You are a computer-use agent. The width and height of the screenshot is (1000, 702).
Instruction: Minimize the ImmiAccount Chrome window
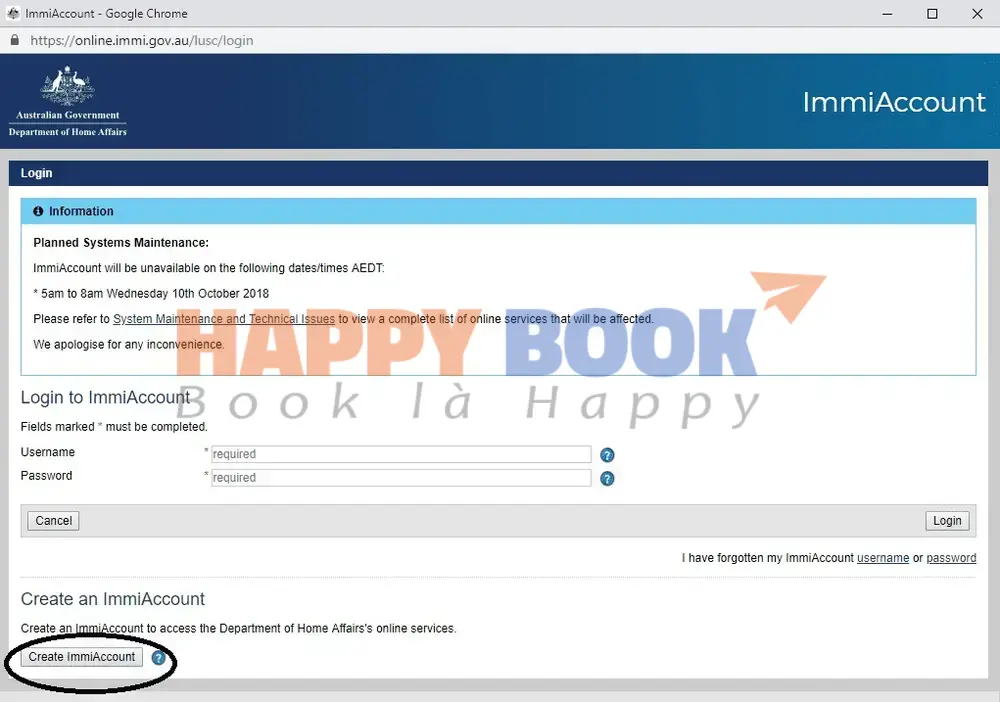coord(886,14)
